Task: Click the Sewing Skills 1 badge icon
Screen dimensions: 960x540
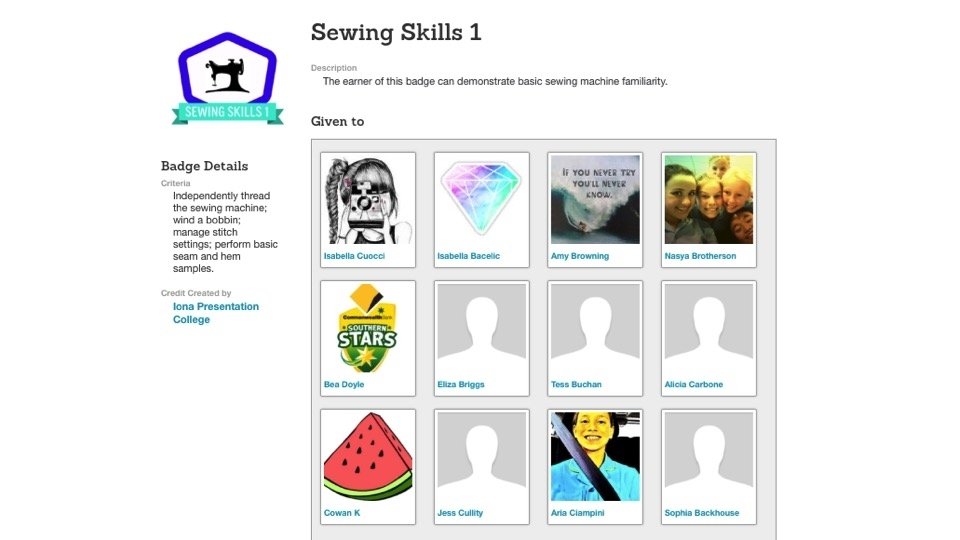Action: coord(227,78)
